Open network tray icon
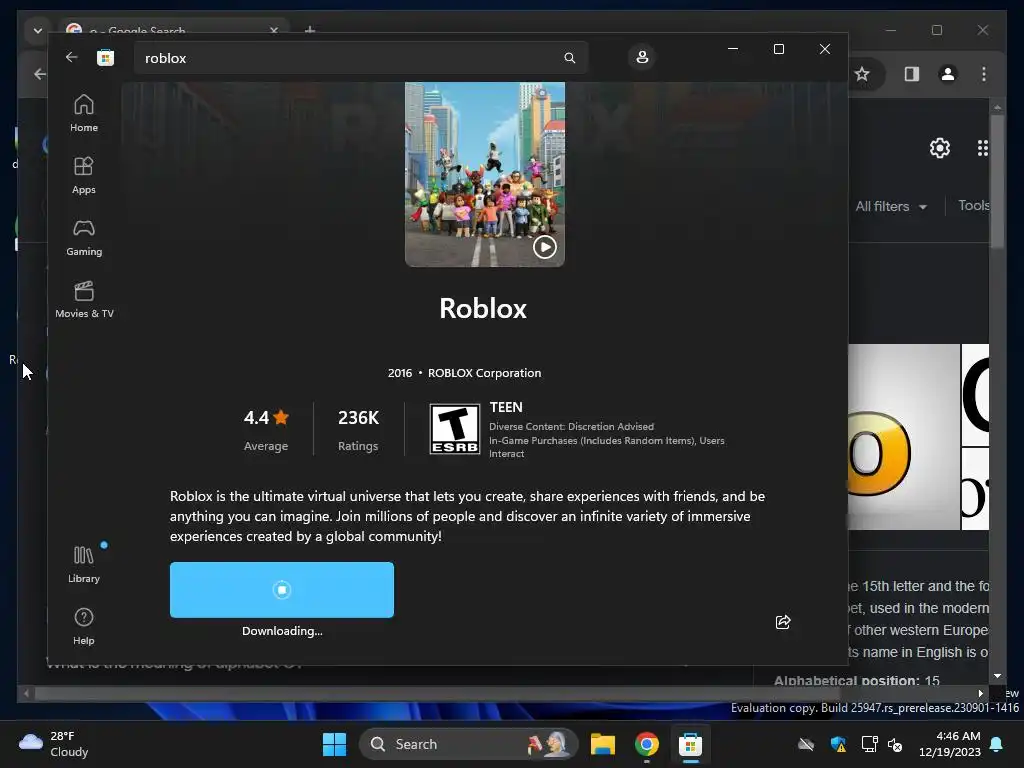This screenshot has height=768, width=1024. point(869,744)
